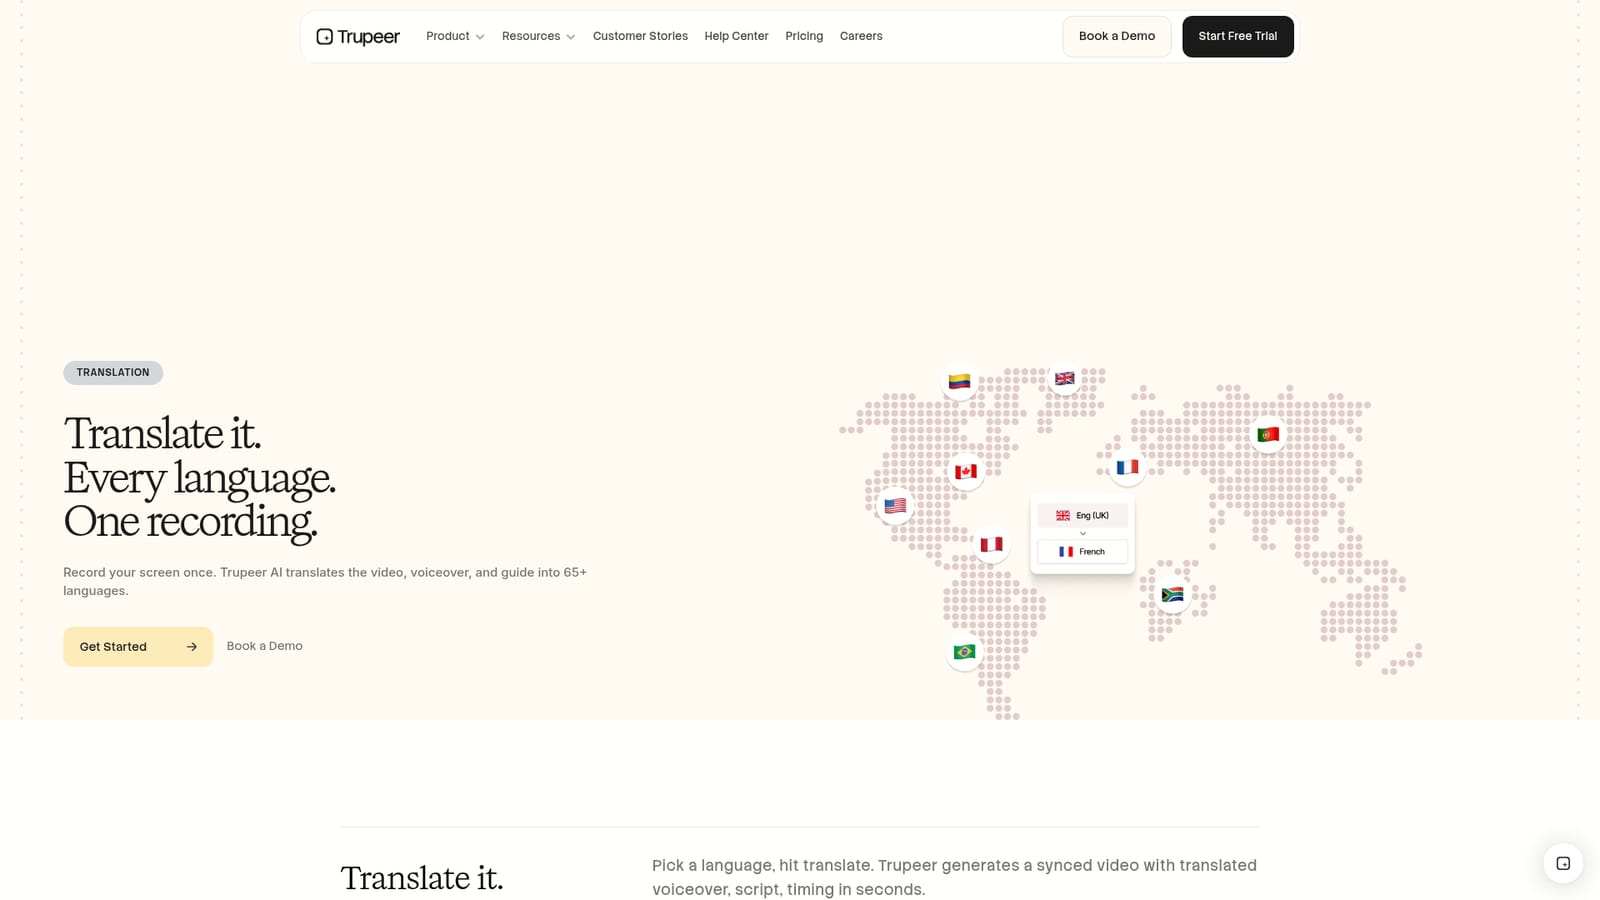The image size is (1600, 900).
Task: Open the Pricing page
Action: click(x=804, y=36)
